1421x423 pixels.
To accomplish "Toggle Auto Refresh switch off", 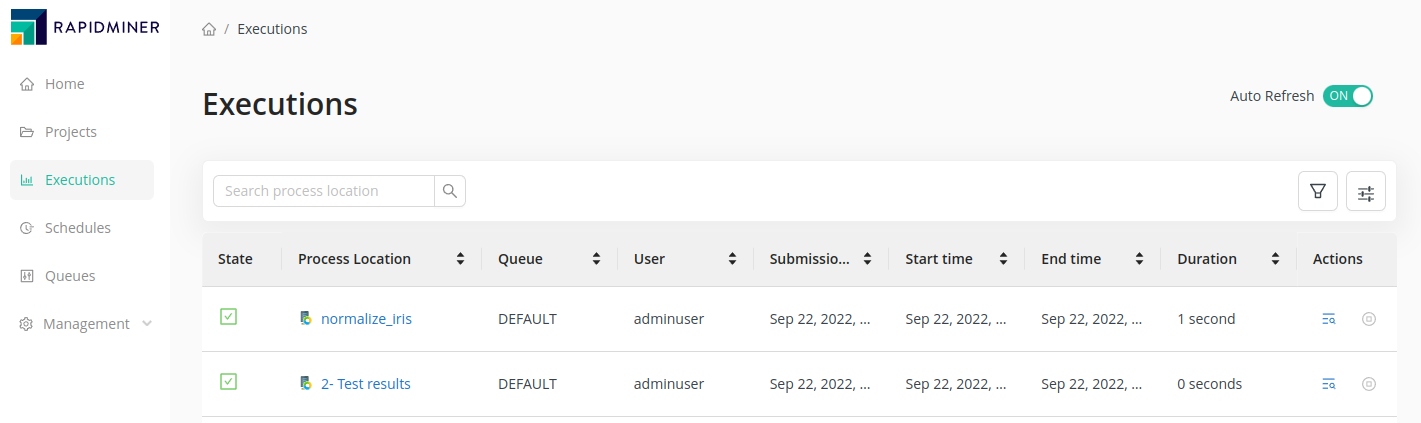I will point(1347,96).
